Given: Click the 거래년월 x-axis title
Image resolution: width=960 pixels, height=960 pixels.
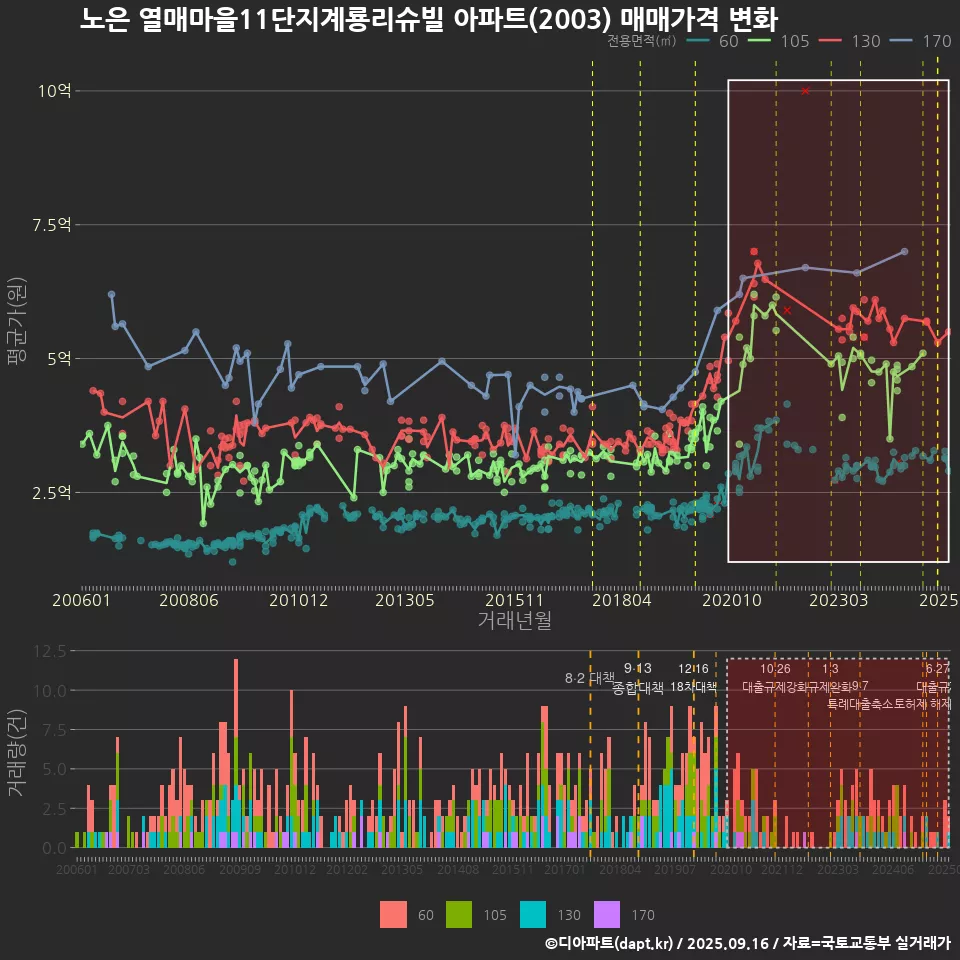Looking at the screenshot, I should tap(514, 620).
